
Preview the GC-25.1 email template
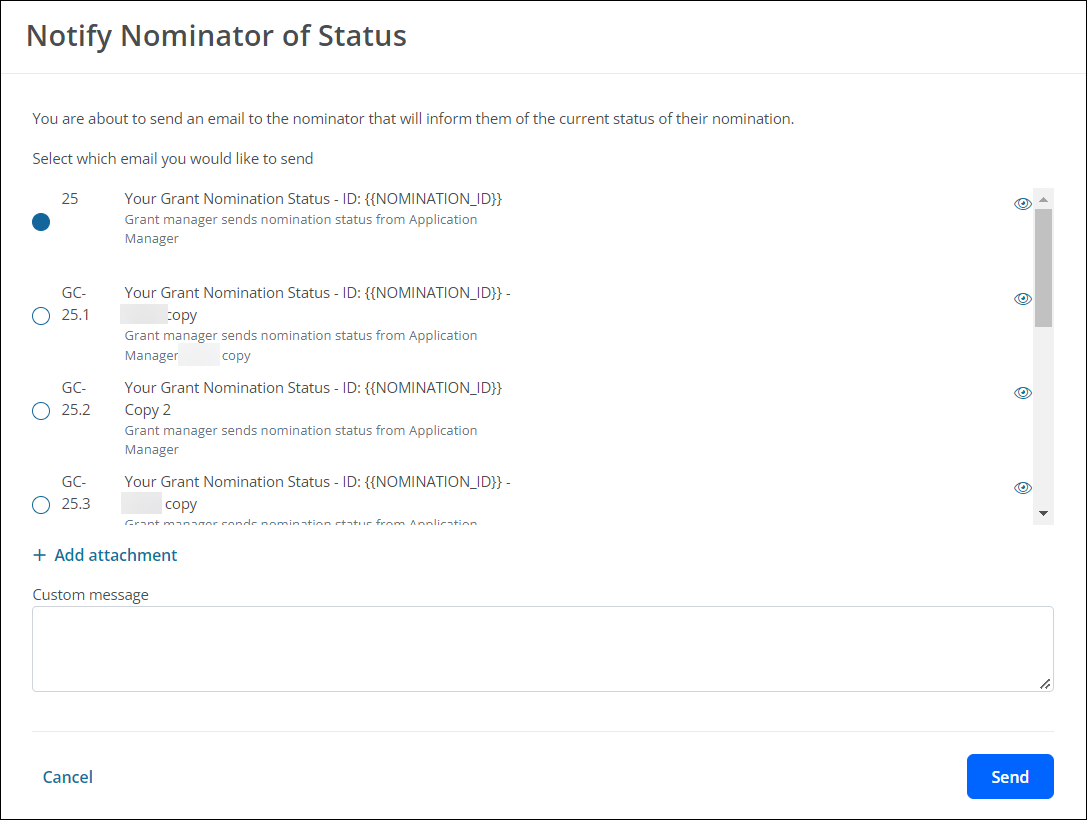1023,299
